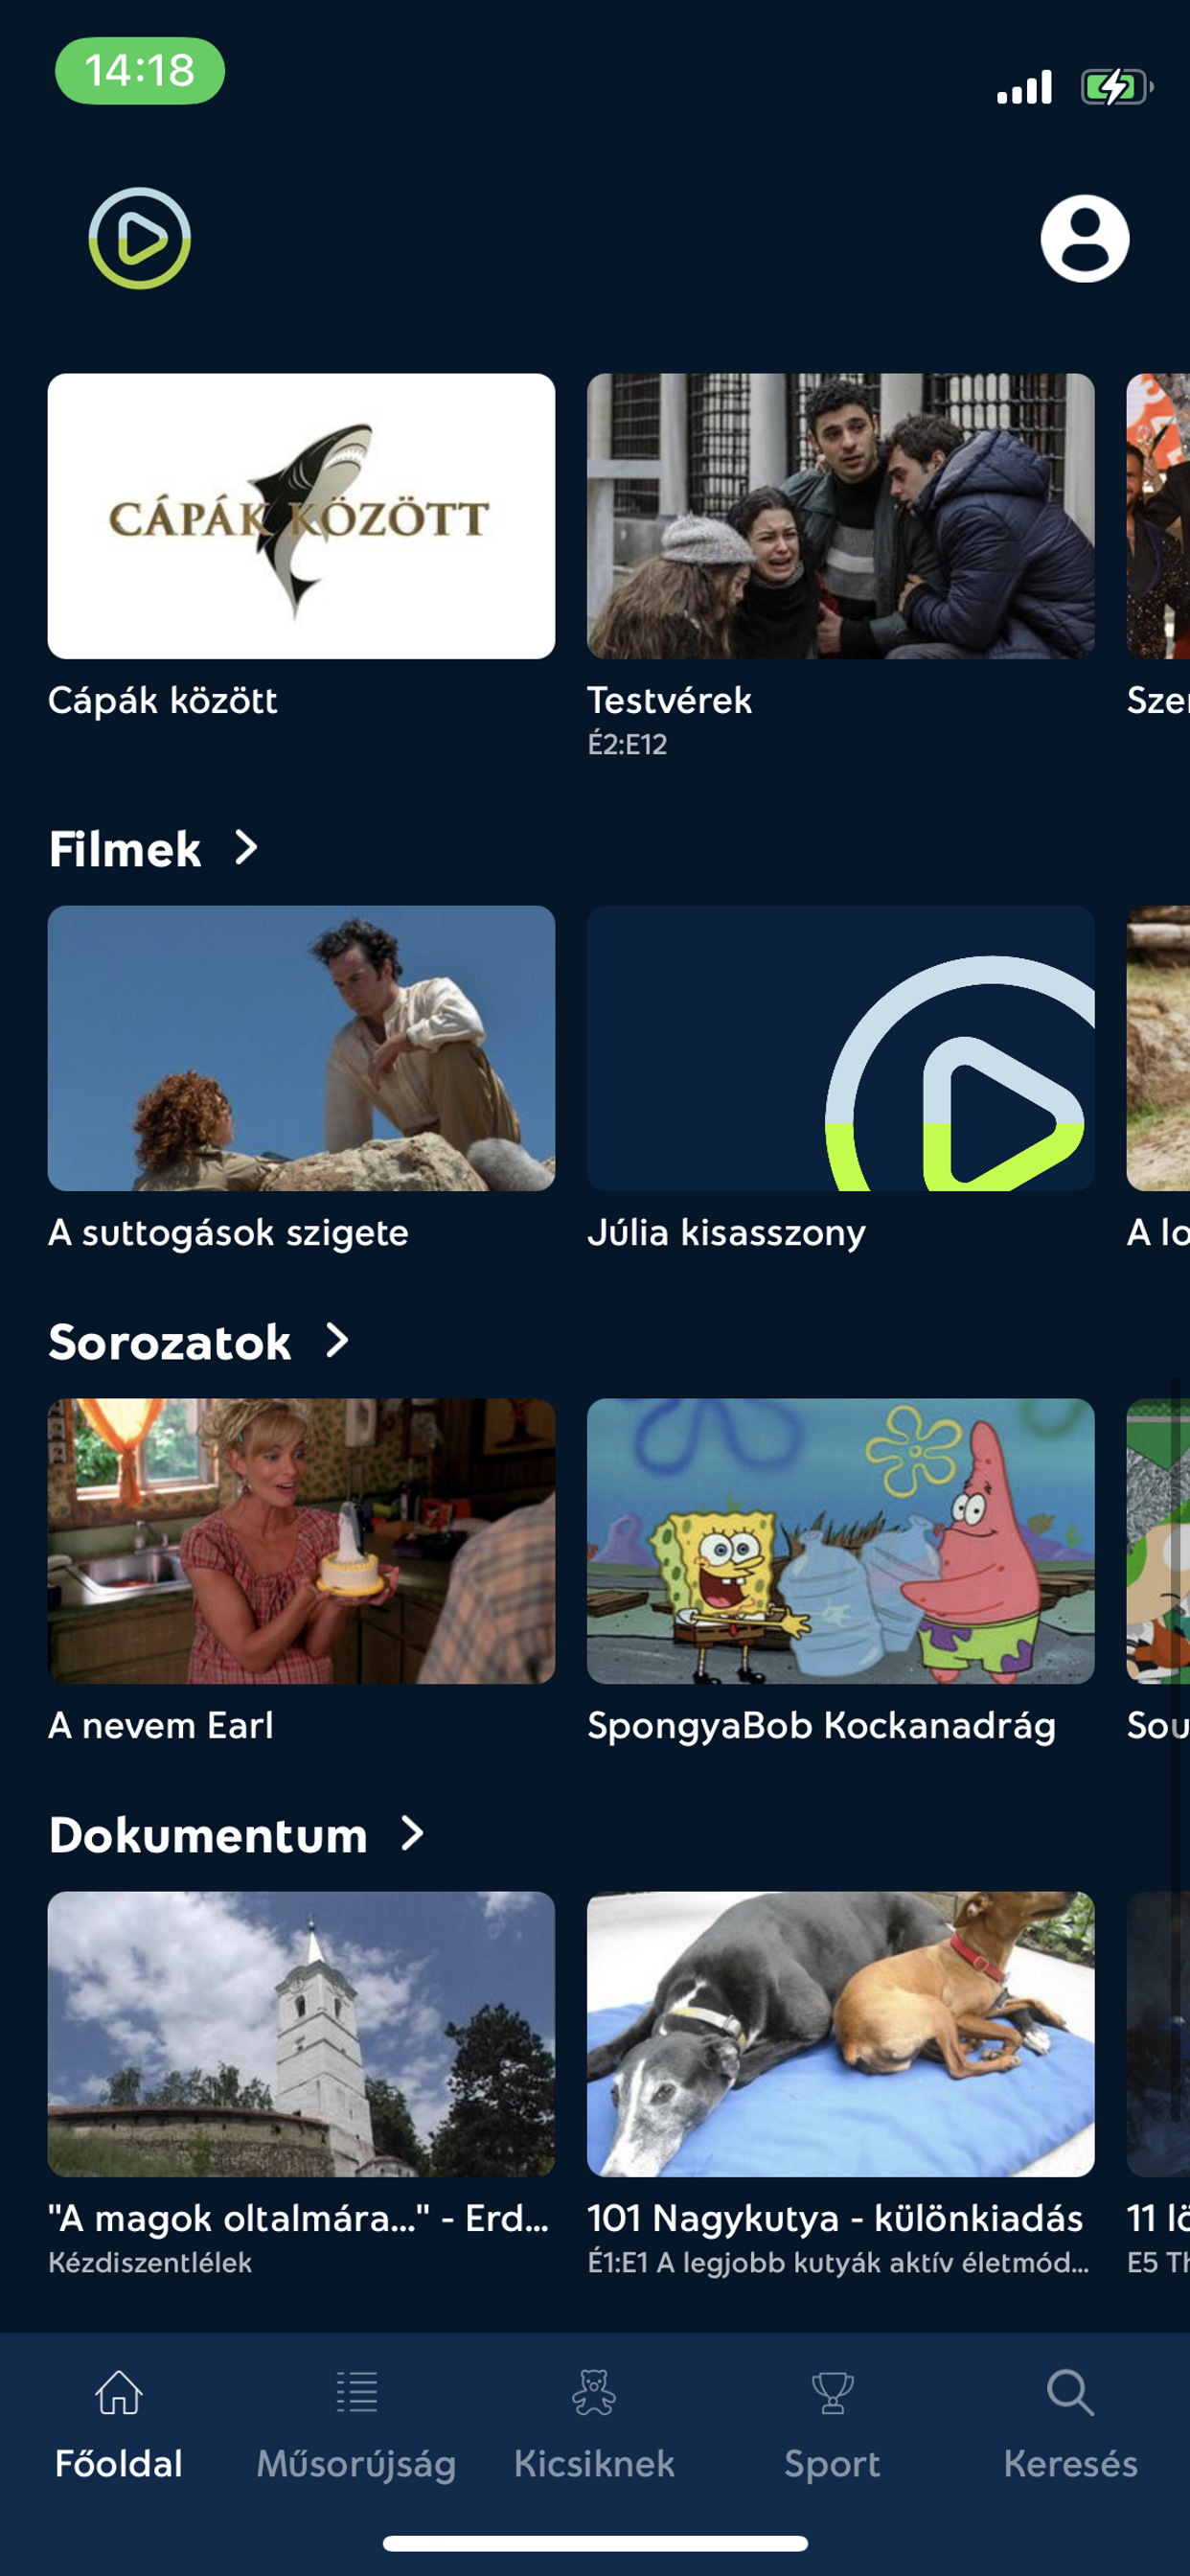Switch to the Sport tab label
Image resolution: width=1190 pixels, height=2576 pixels.
coord(832,2463)
